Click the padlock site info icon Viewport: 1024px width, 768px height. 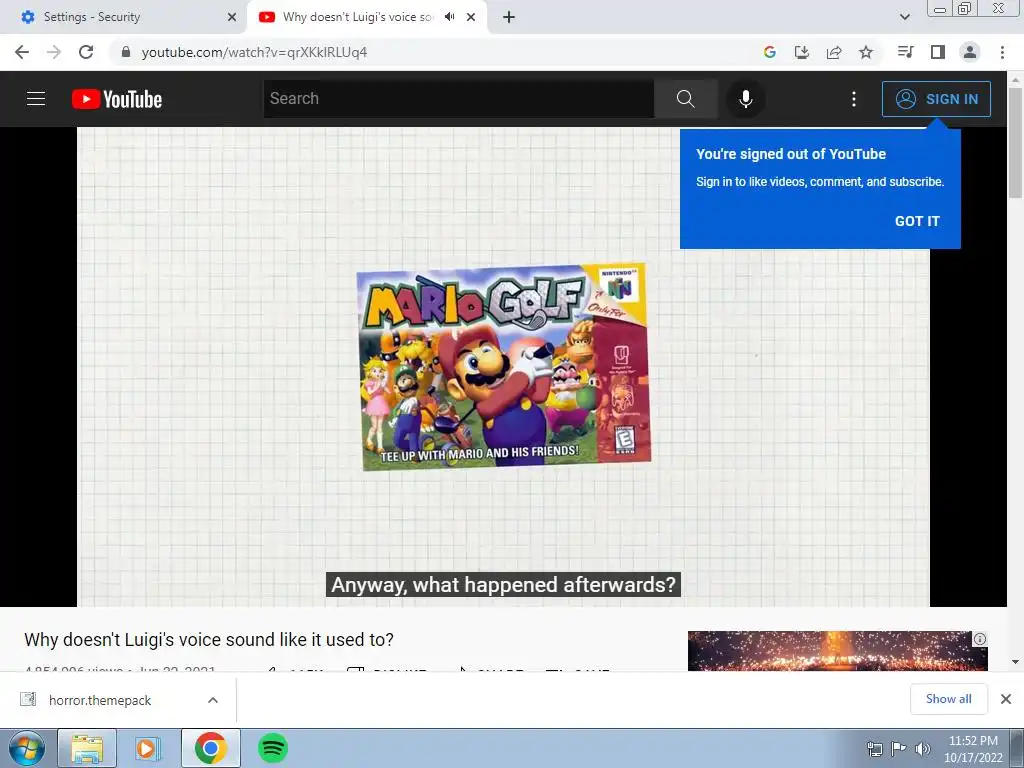(x=126, y=52)
